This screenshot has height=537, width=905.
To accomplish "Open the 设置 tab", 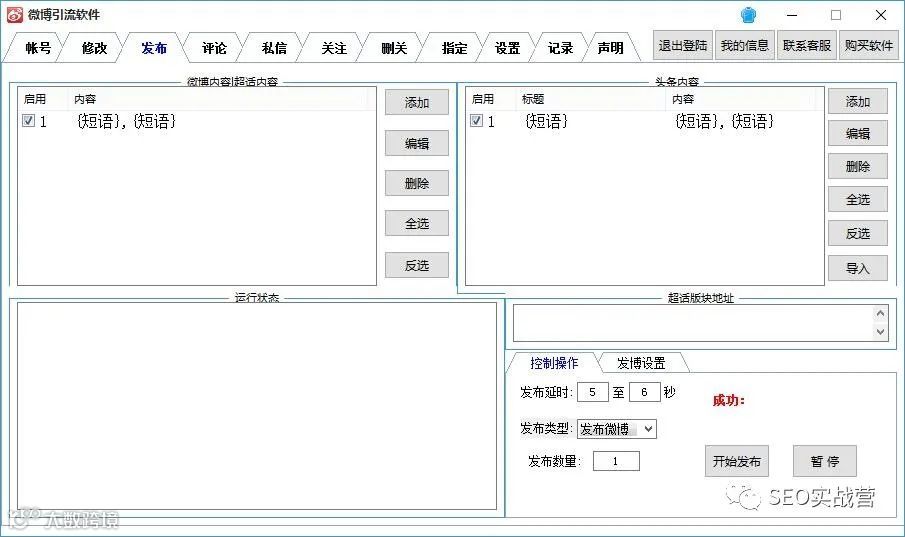I will pyautogui.click(x=507, y=48).
